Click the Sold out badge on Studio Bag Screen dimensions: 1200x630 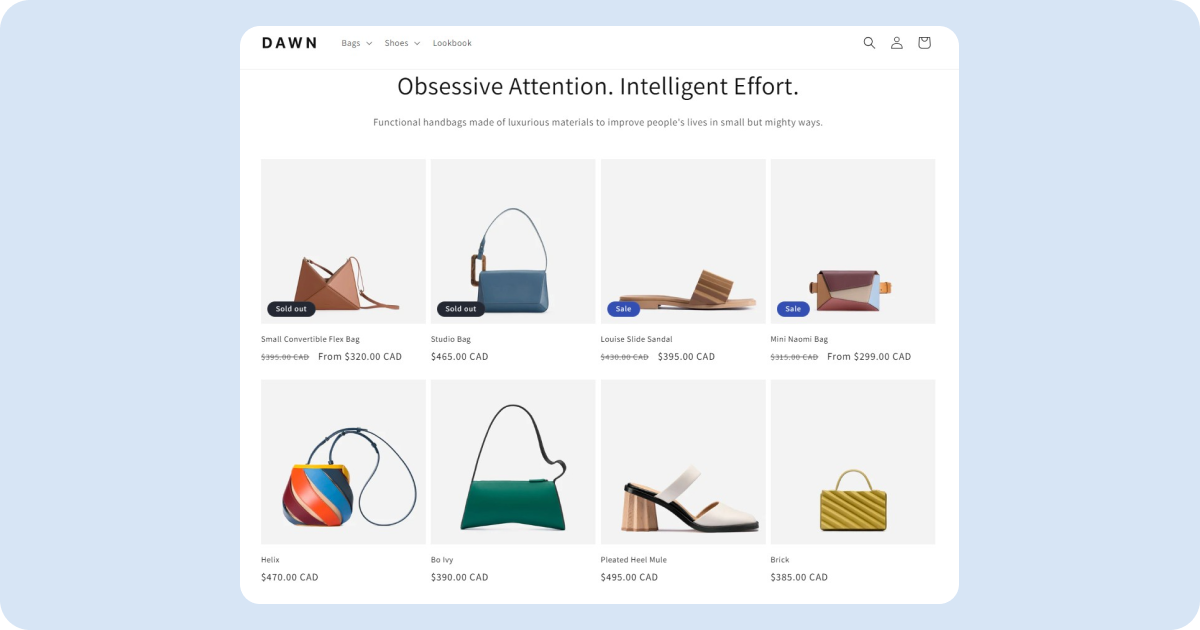coord(460,308)
